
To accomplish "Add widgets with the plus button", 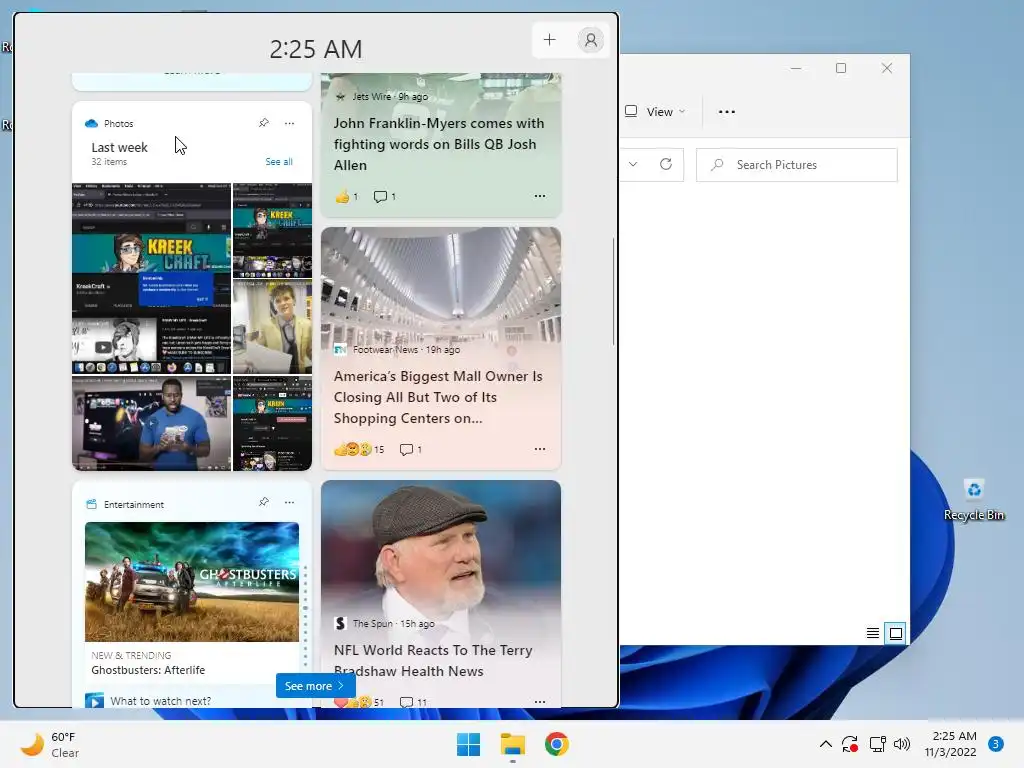I will coord(549,40).
